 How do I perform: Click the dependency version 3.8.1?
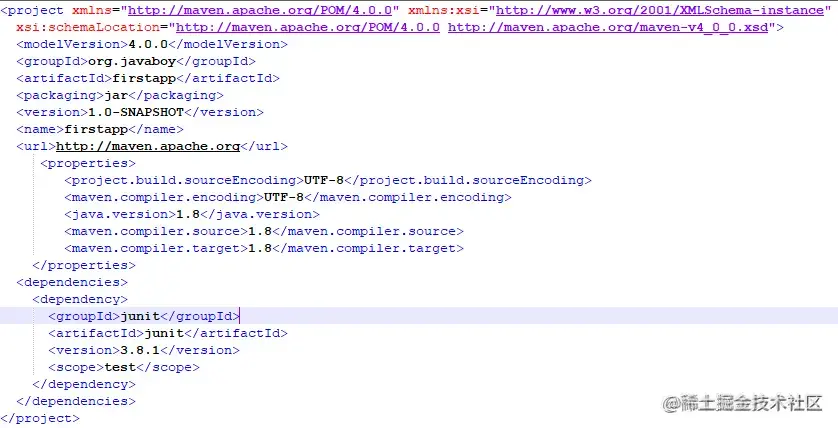tap(140, 351)
